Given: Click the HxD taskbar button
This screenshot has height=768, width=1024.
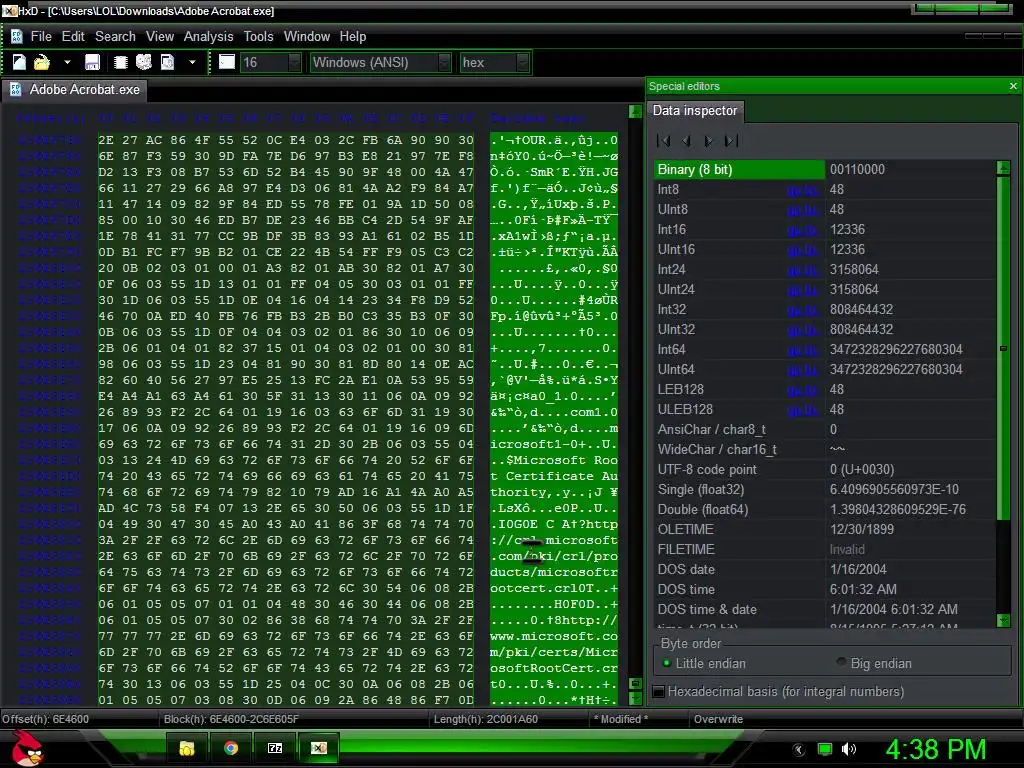Looking at the screenshot, I should click(x=319, y=748).
